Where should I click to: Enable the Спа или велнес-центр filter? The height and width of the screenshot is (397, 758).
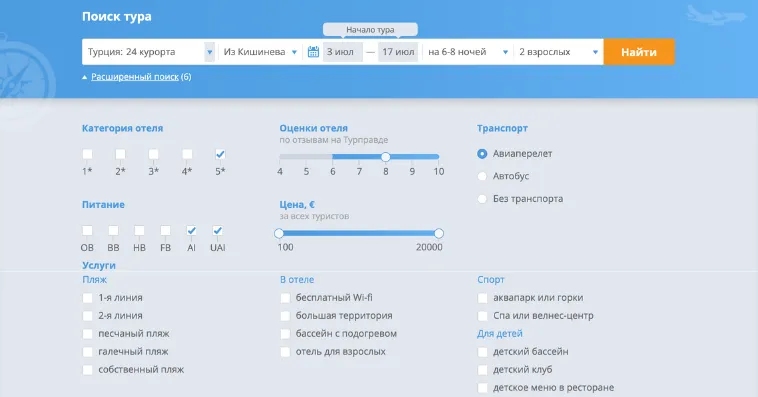[x=482, y=316]
